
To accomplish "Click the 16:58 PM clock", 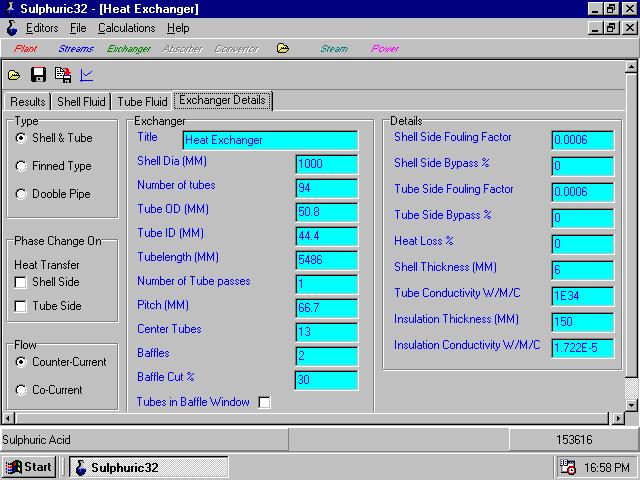I will (x=607, y=467).
